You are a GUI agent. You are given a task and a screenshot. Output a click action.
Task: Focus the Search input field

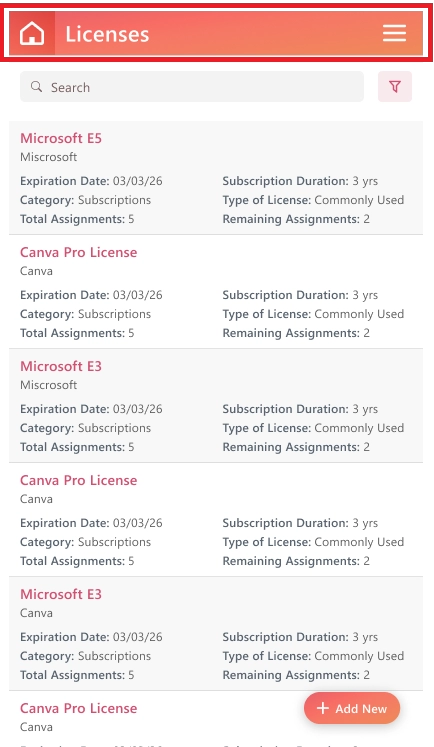[x=192, y=87]
